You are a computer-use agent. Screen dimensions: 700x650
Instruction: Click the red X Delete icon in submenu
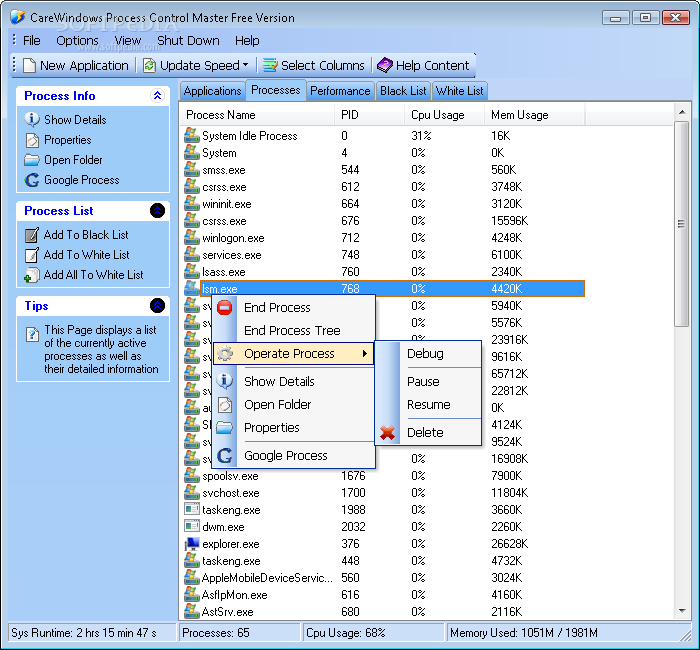tap(387, 432)
